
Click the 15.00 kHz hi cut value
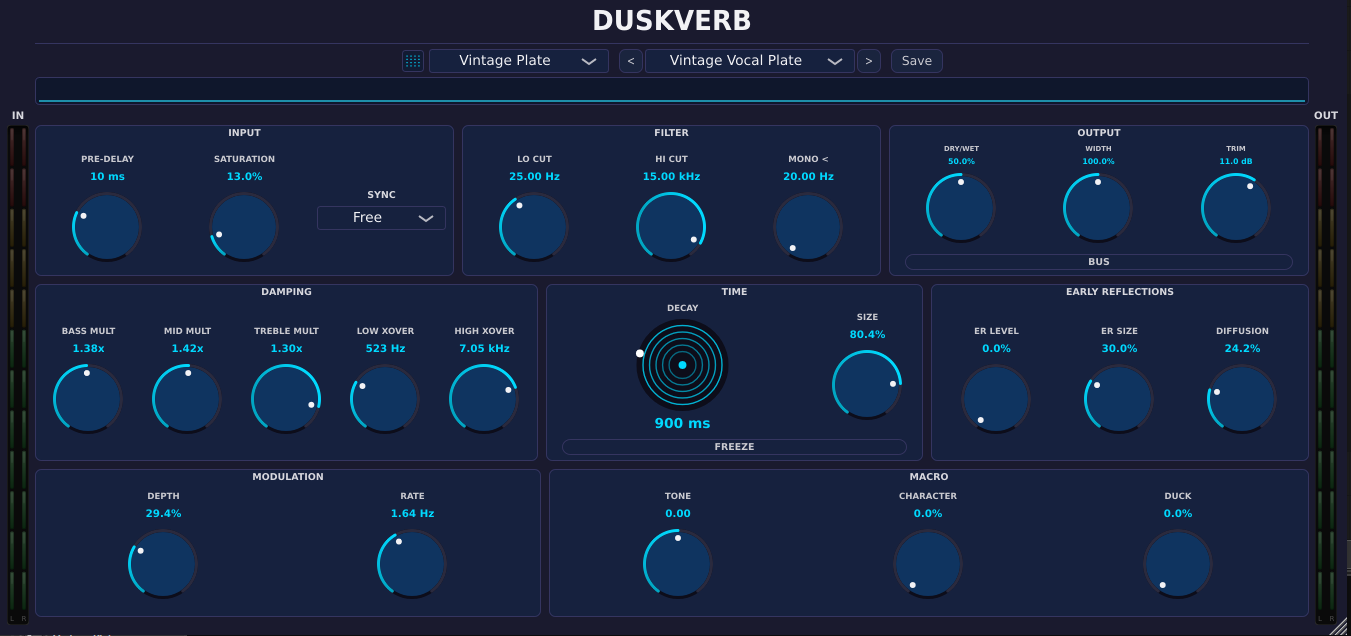pos(671,176)
